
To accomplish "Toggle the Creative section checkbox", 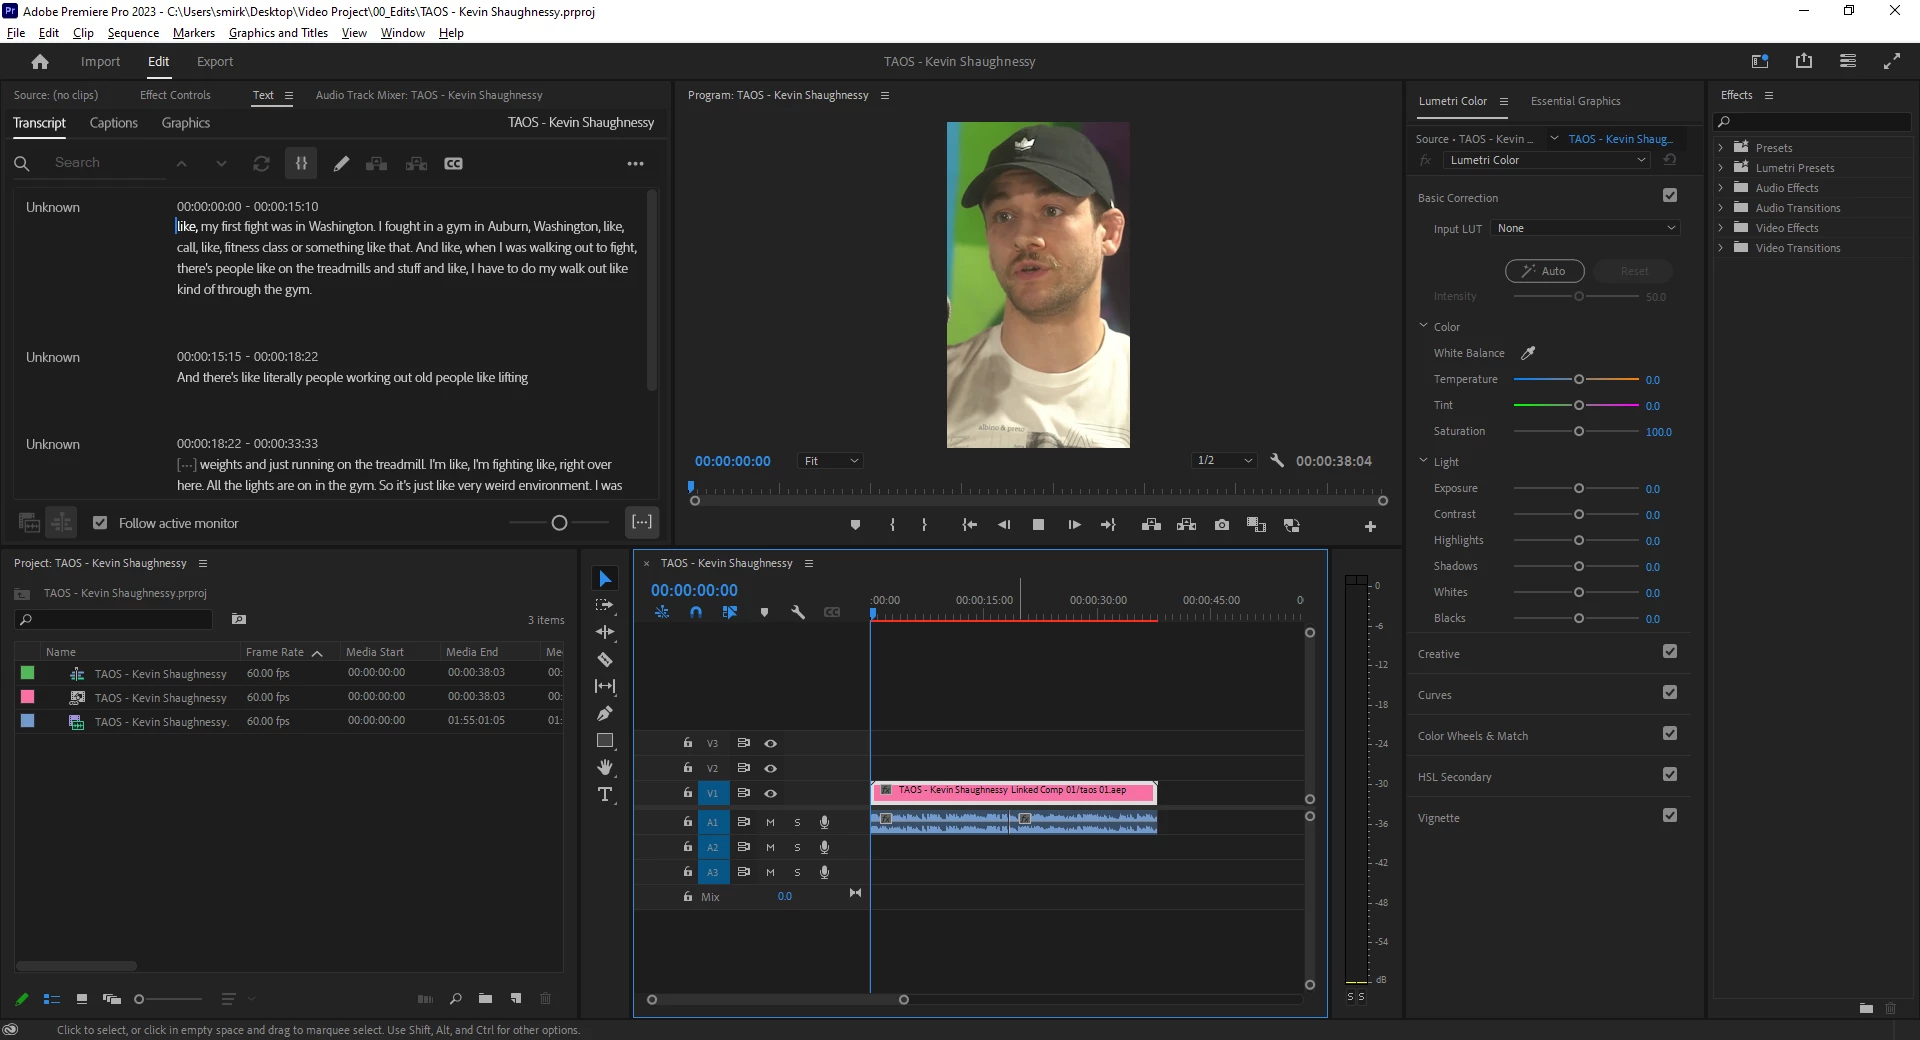I will (1670, 651).
